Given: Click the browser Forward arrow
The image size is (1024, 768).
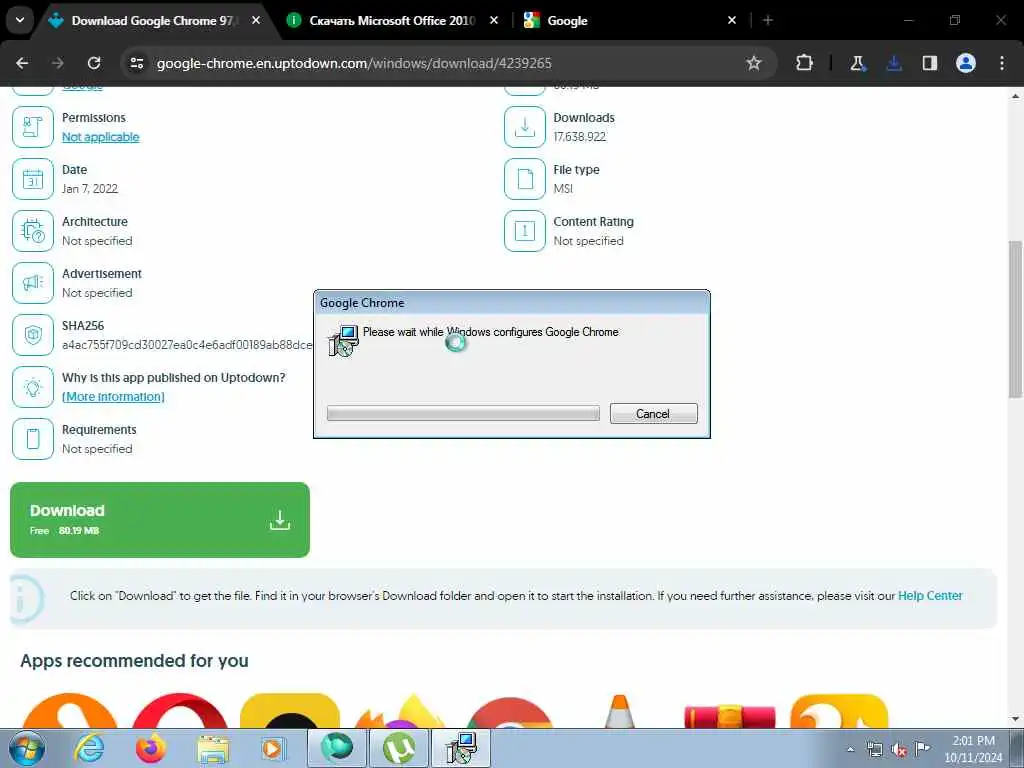Looking at the screenshot, I should pyautogui.click(x=58, y=63).
